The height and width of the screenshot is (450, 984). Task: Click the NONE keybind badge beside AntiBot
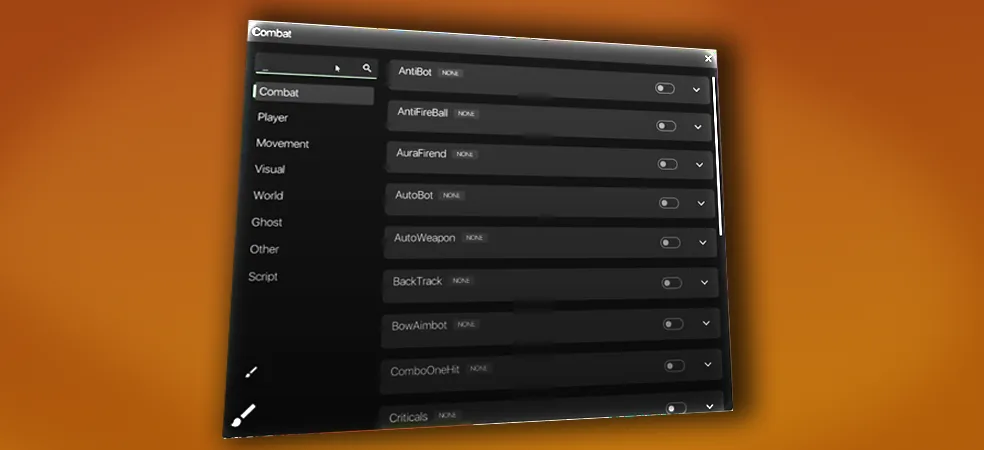tap(451, 73)
